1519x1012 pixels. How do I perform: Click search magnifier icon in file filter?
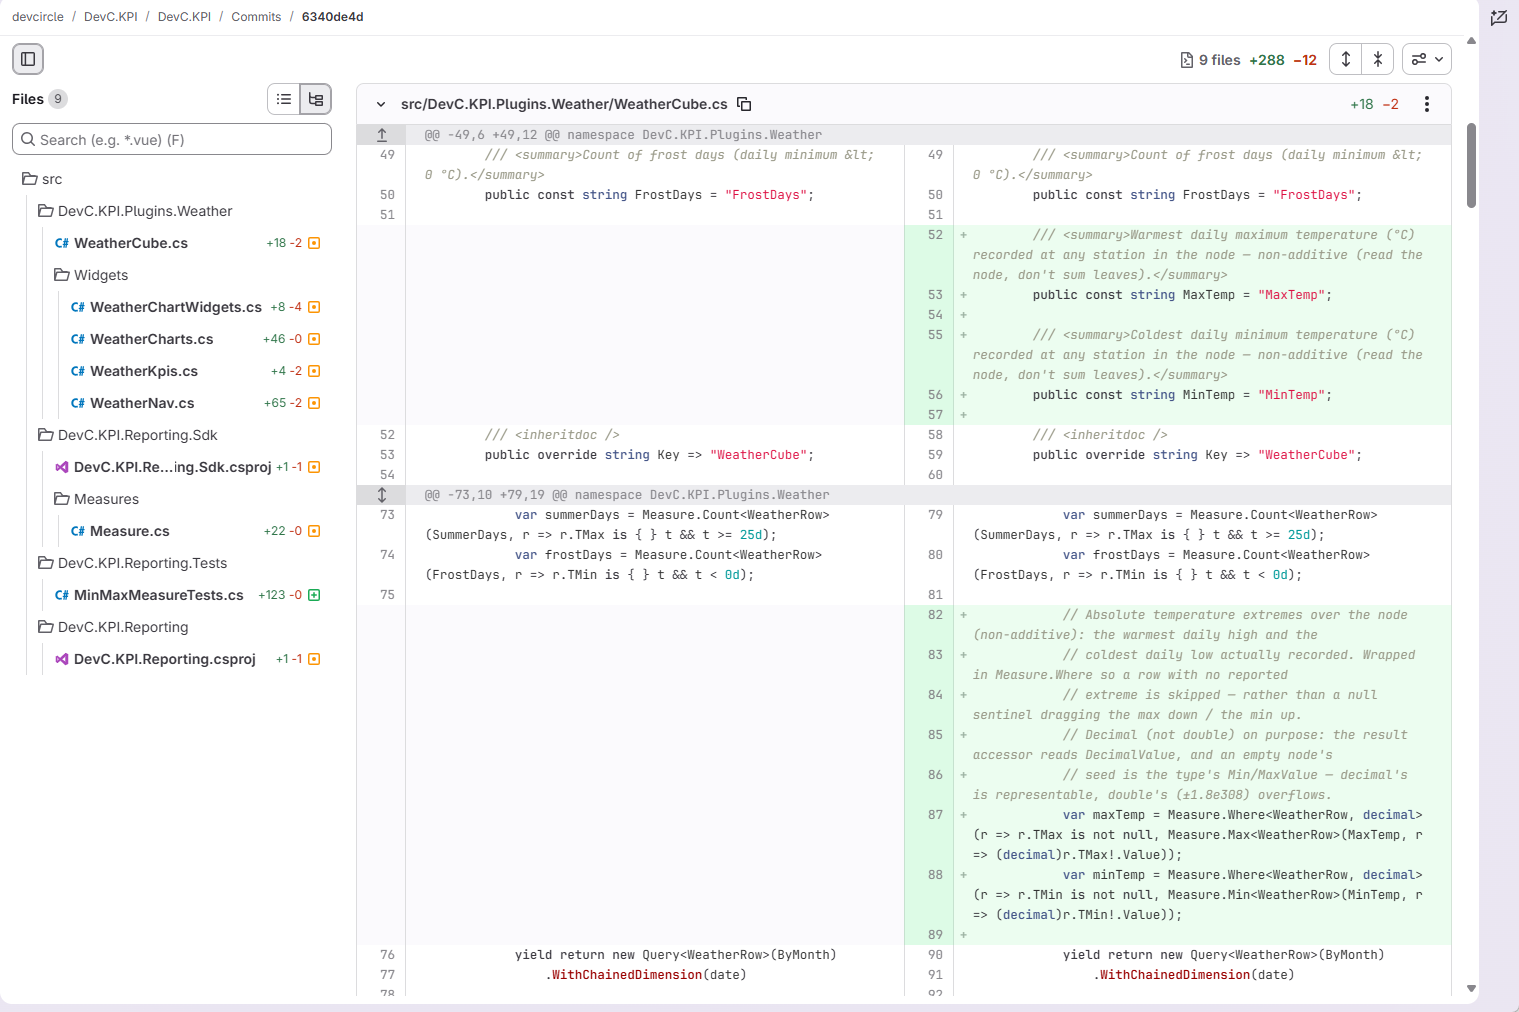(x=28, y=140)
